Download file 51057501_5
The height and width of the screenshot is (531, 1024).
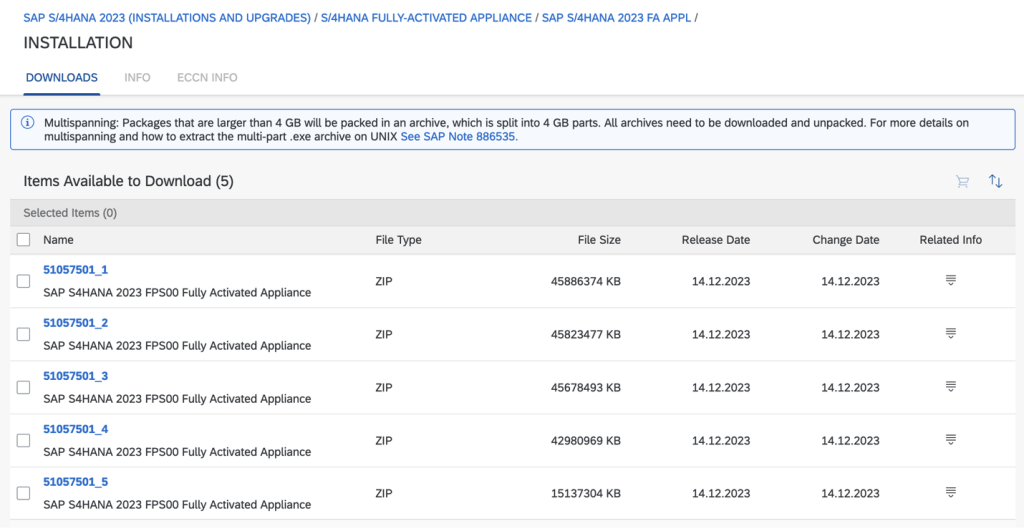pyautogui.click(x=76, y=482)
